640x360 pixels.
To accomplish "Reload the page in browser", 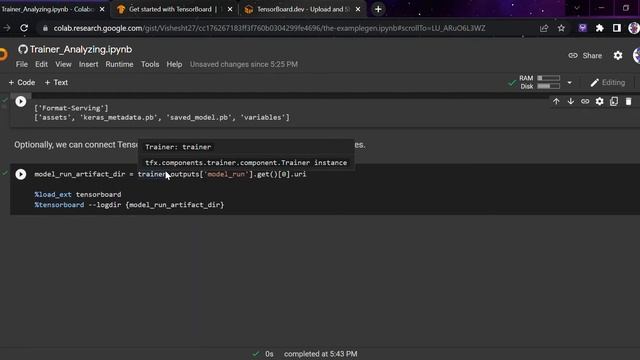I will (x=24, y=28).
